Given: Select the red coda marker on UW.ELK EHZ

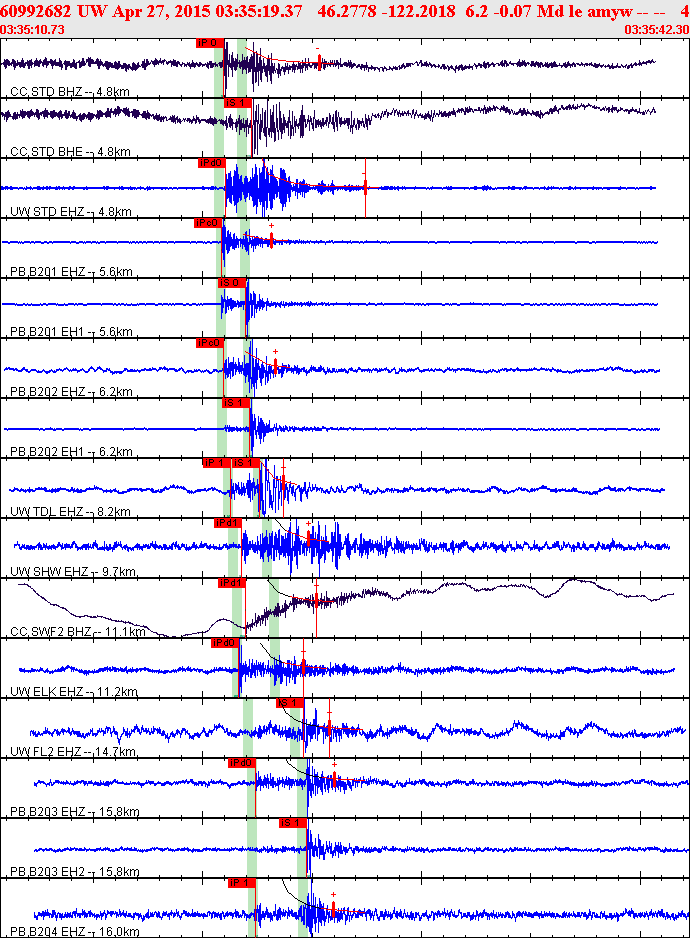Looking at the screenshot, I should 303,665.
